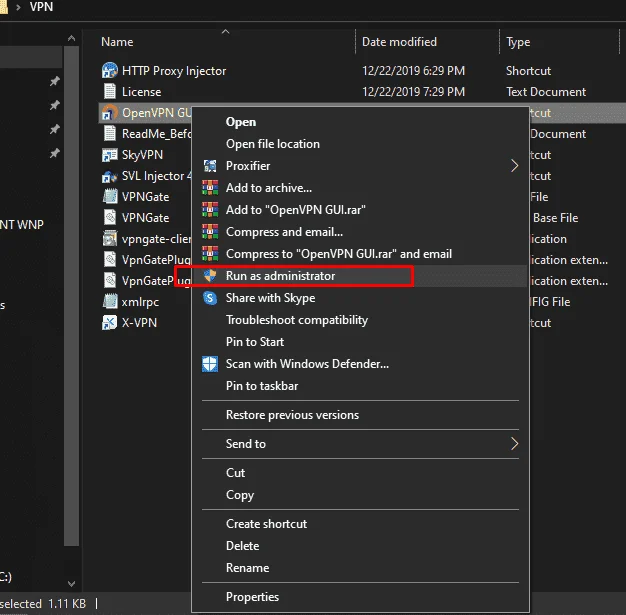Click the X-VPN shortcut icon

tap(109, 323)
